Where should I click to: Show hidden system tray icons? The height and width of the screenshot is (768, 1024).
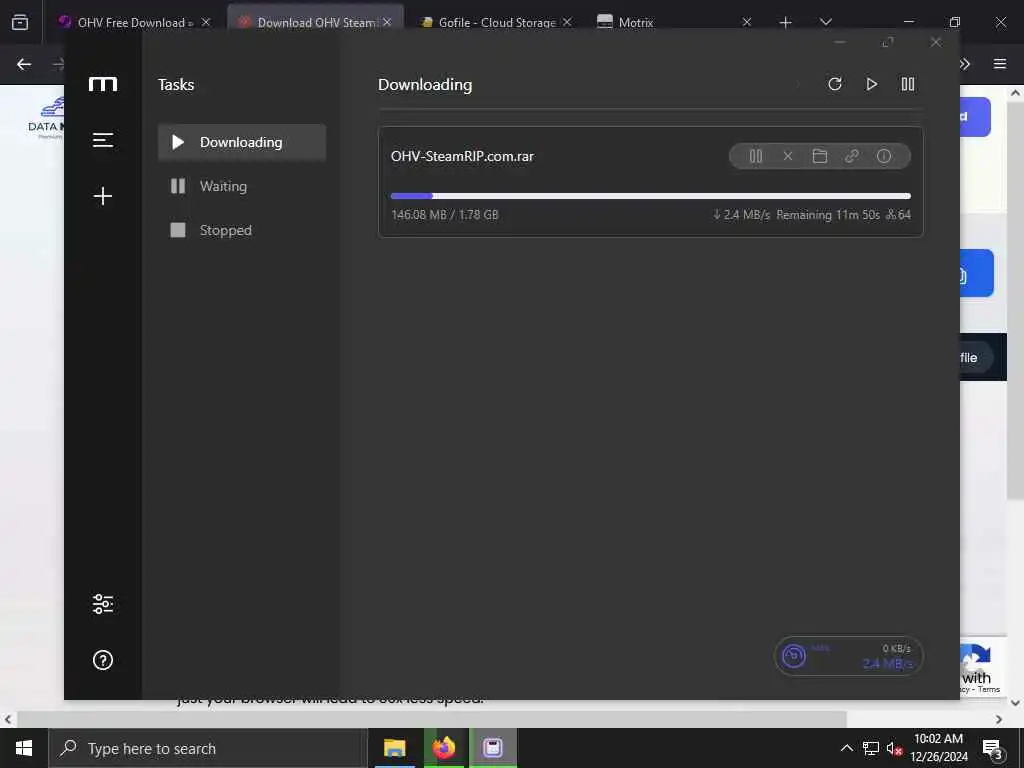tap(846, 748)
